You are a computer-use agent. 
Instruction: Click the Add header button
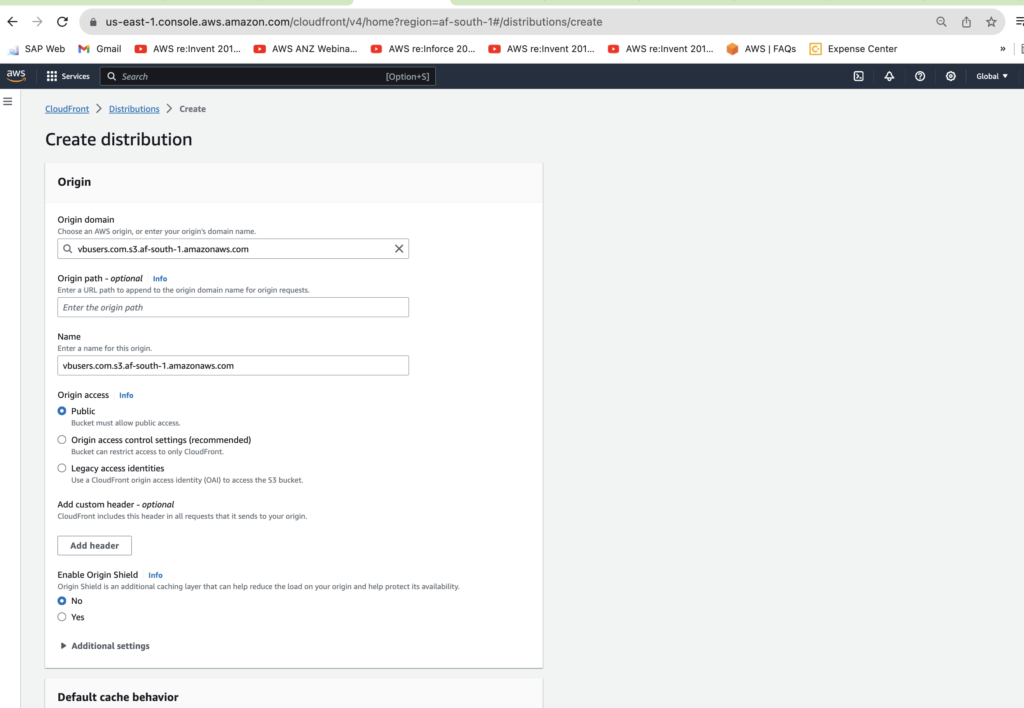point(94,545)
